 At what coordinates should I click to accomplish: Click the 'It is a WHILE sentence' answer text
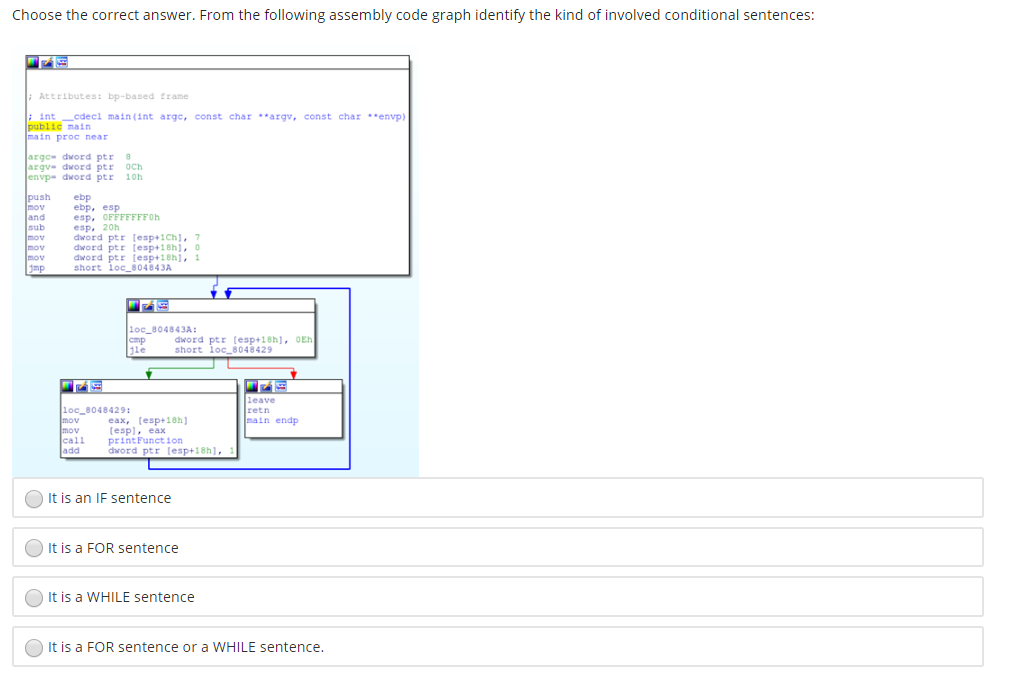point(122,597)
